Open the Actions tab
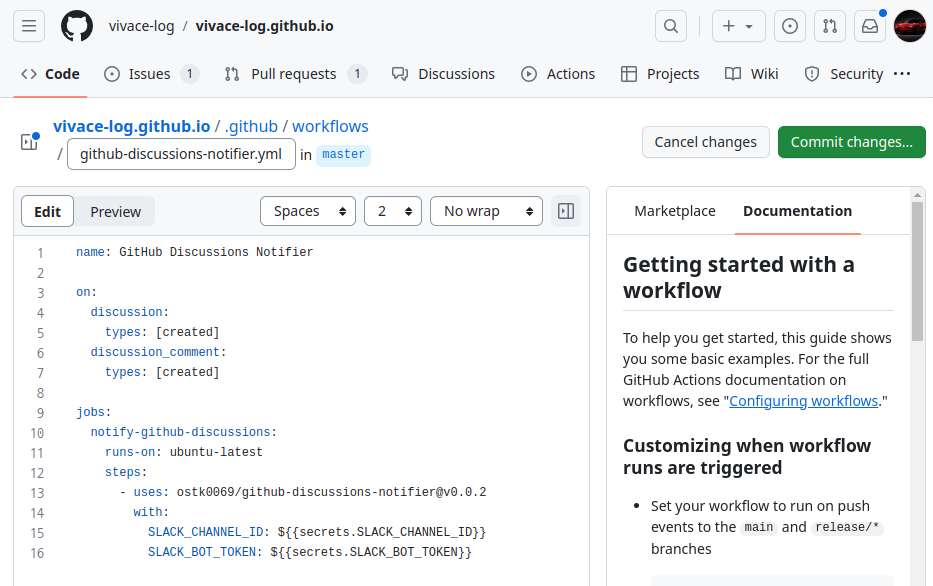Viewport: 933px width, 586px height. click(558, 74)
